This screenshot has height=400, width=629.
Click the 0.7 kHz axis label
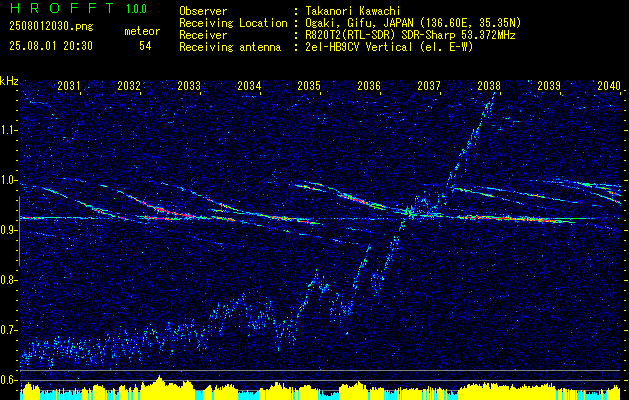click(8, 330)
